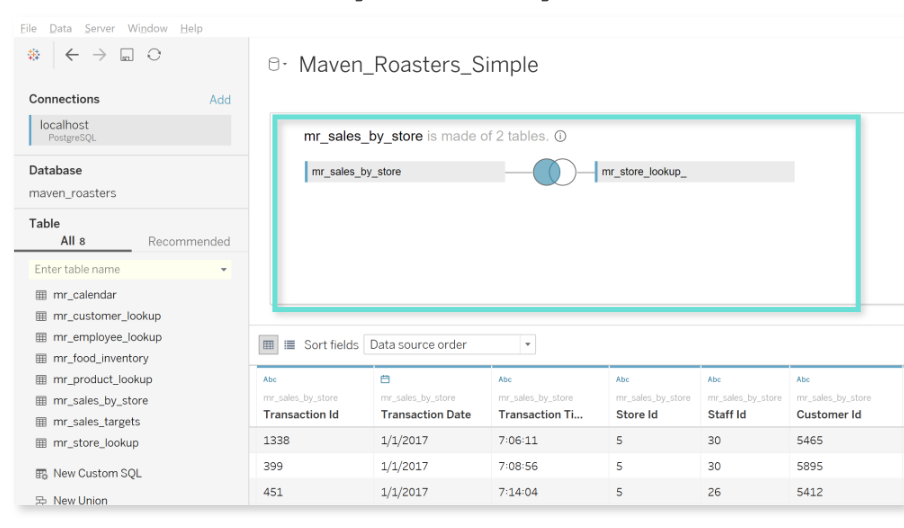The image size is (904, 528).
Task: Click the Transaction Id column header
Action: (x=301, y=414)
